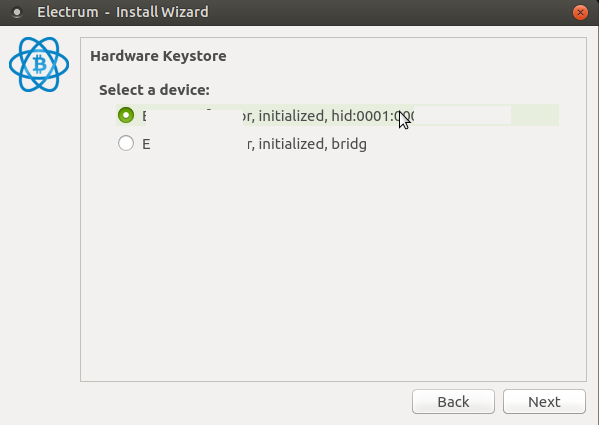Click the 'Install Wizard' title text
The width and height of the screenshot is (599, 425).
162,12
